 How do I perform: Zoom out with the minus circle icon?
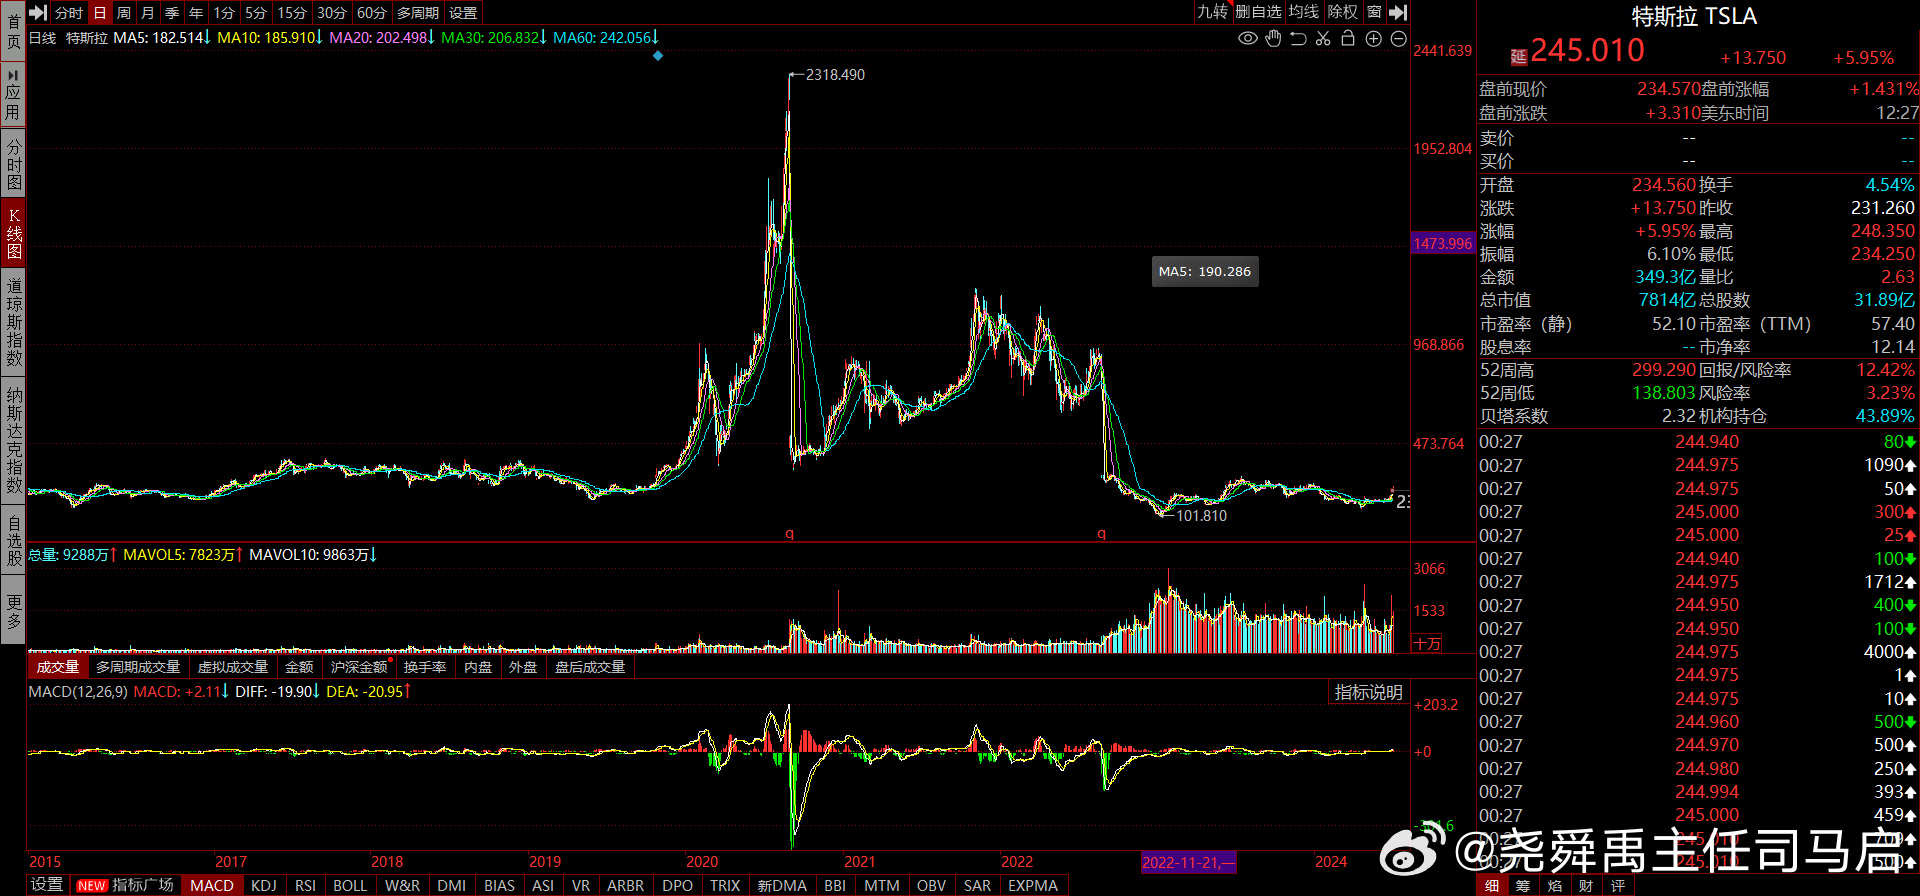1398,39
